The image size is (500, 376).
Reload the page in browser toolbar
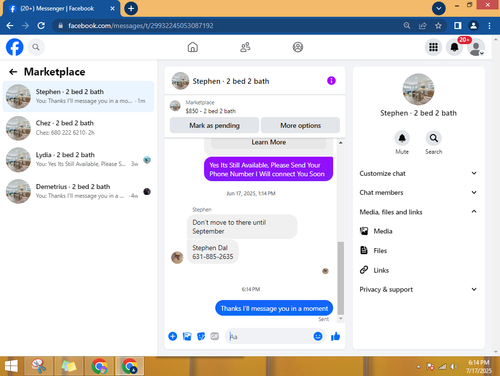pos(41,26)
